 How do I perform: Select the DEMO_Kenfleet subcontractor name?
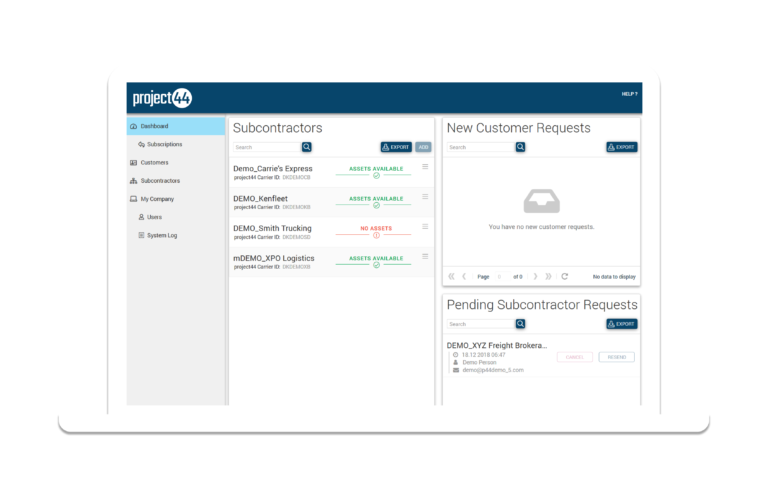pyautogui.click(x=260, y=198)
